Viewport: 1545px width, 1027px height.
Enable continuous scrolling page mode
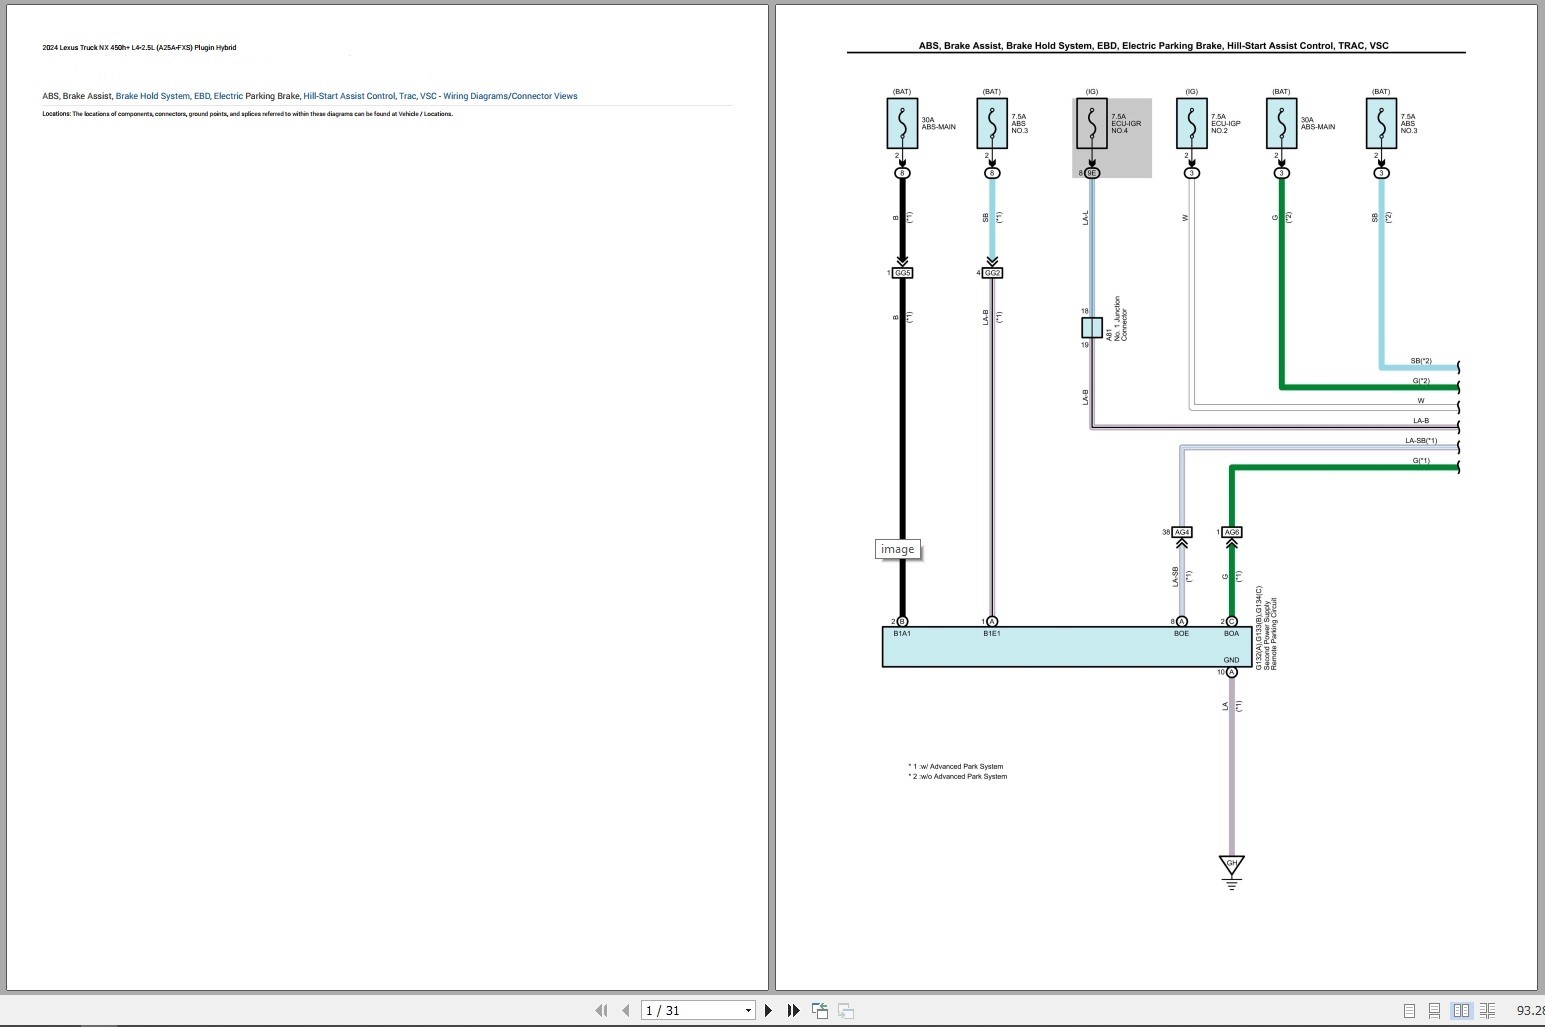click(x=1434, y=1011)
